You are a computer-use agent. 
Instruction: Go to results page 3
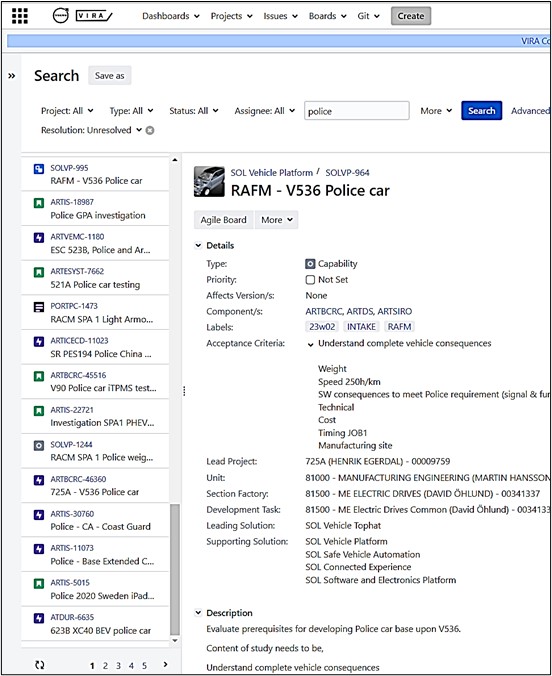[118, 666]
